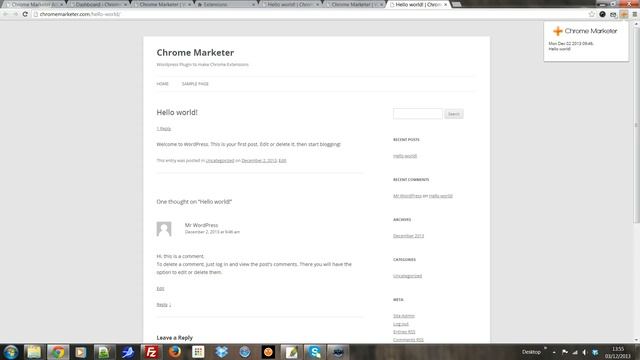Viewport: 640px width, 360px height.
Task: Open Dropbox from the taskbar
Action: (x=222, y=352)
